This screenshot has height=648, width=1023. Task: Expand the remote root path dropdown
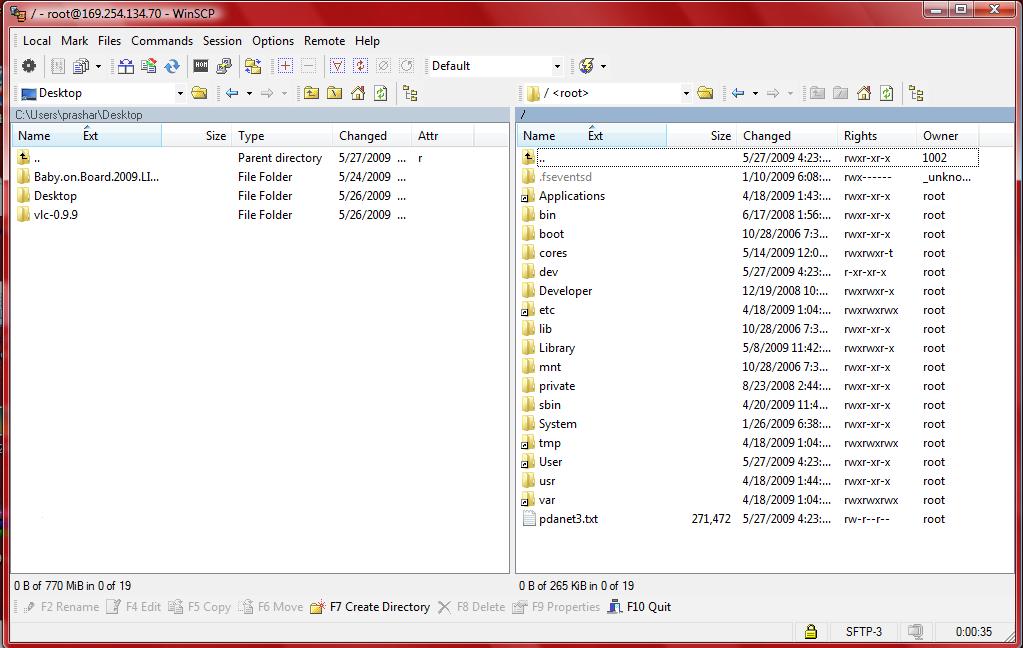[x=686, y=93]
